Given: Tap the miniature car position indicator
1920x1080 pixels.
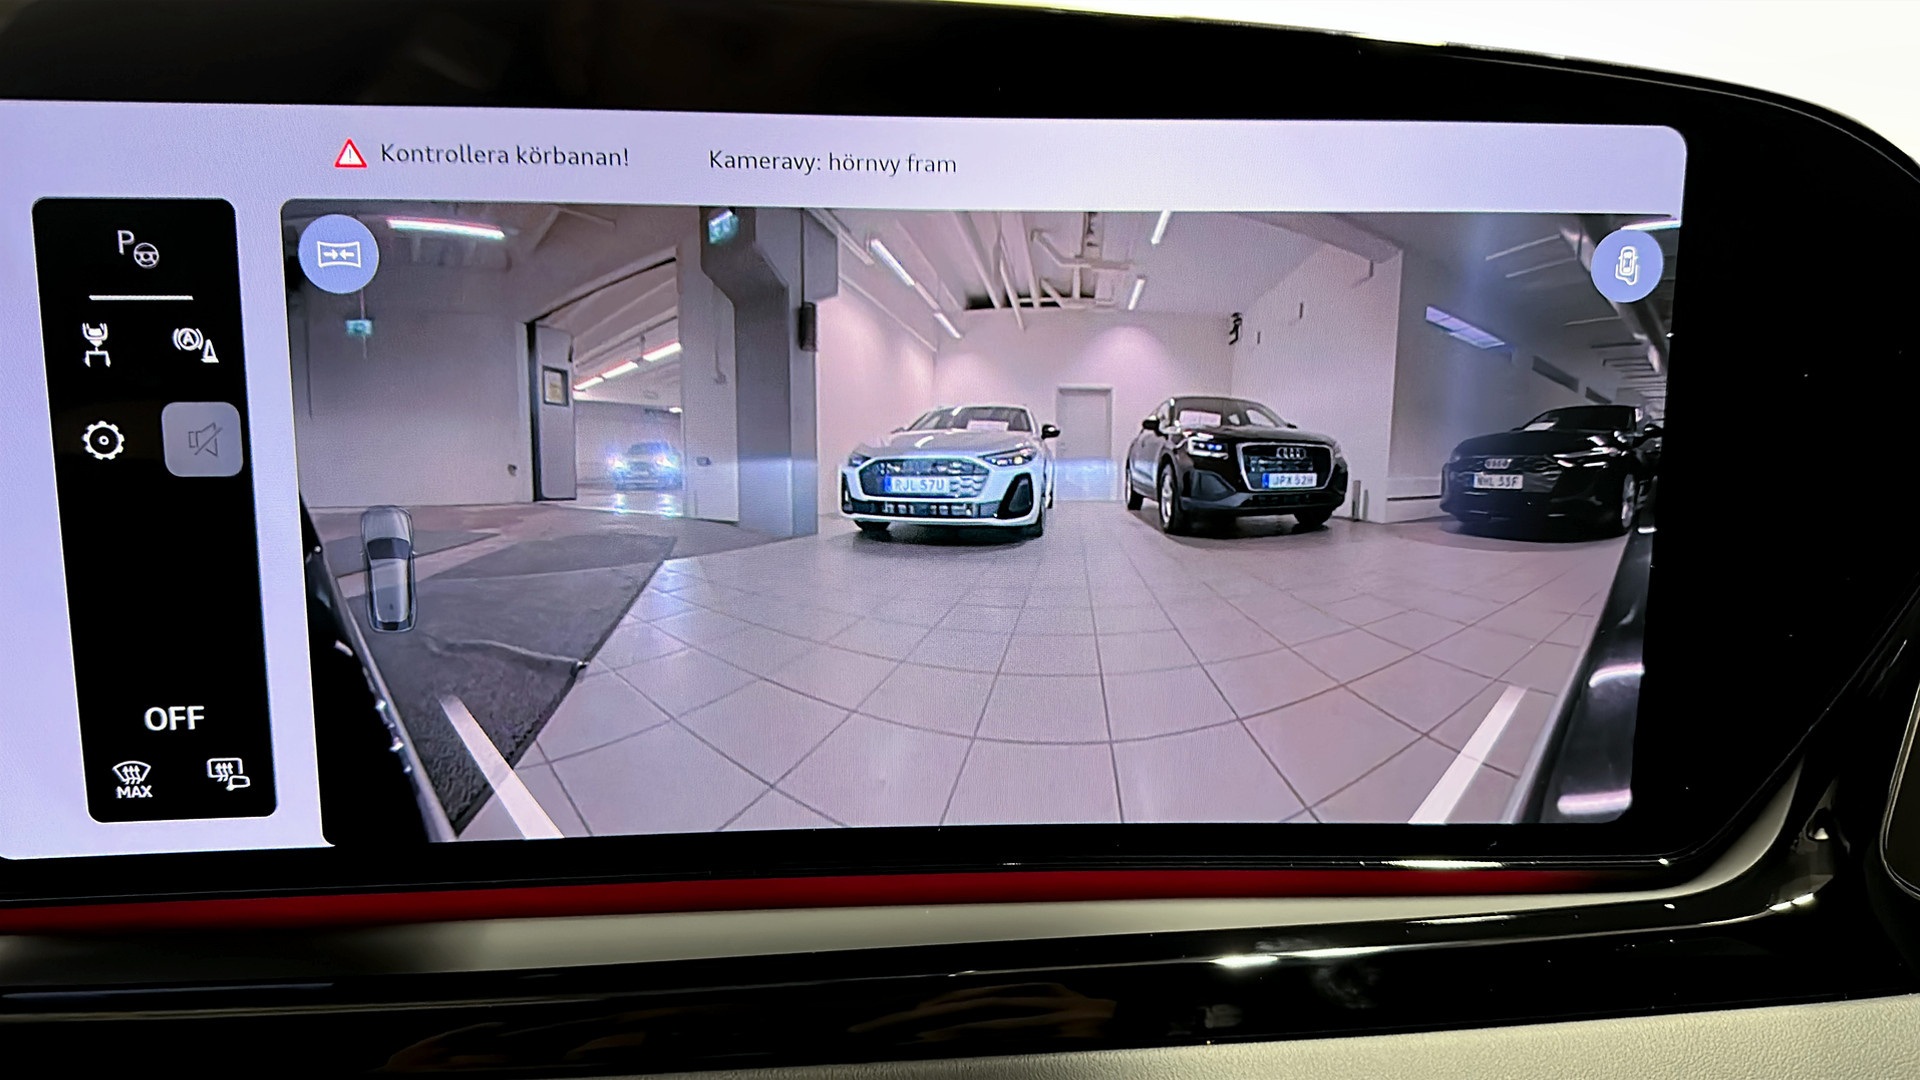Looking at the screenshot, I should (388, 569).
